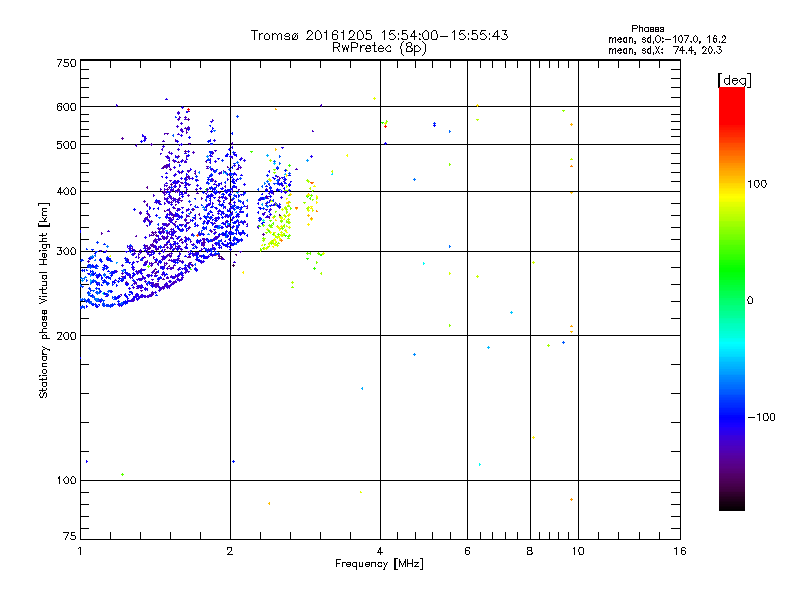Viewport: 800px width, 600px height.
Task: Click the 'Phases' header label
Action: pos(647,29)
